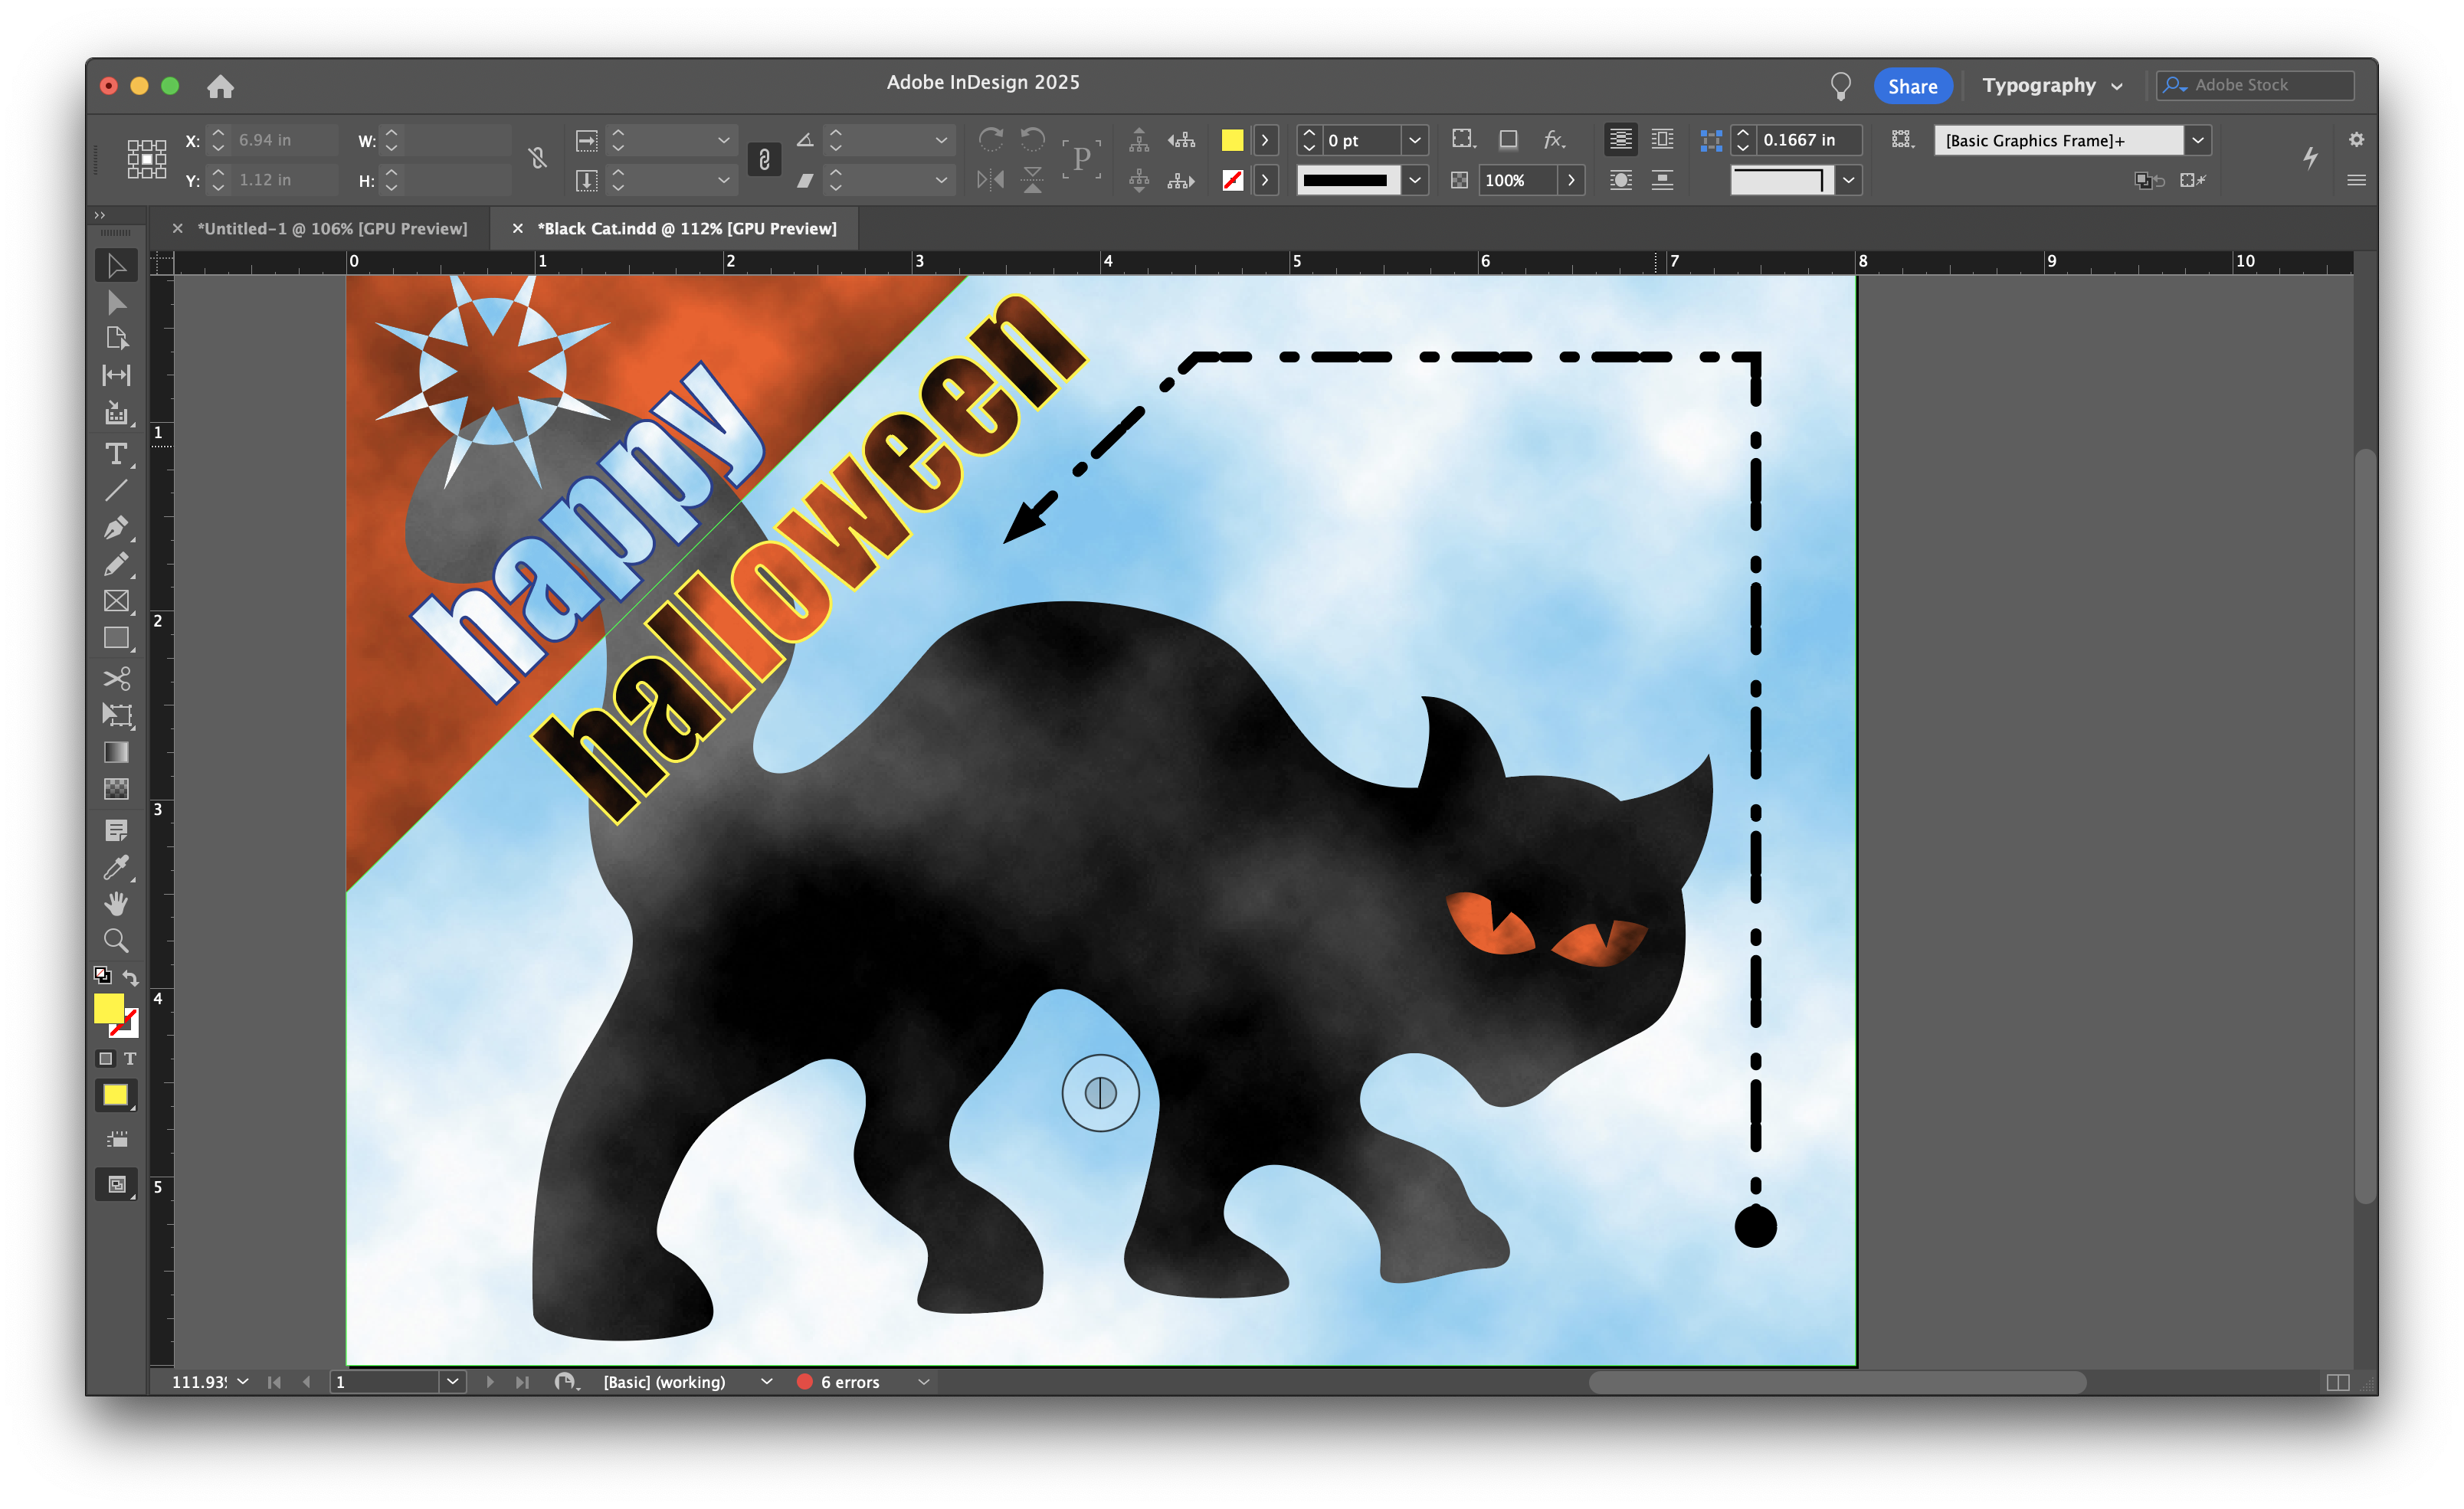
Task: Switch to the Black Cat.indd tab
Action: click(x=687, y=229)
